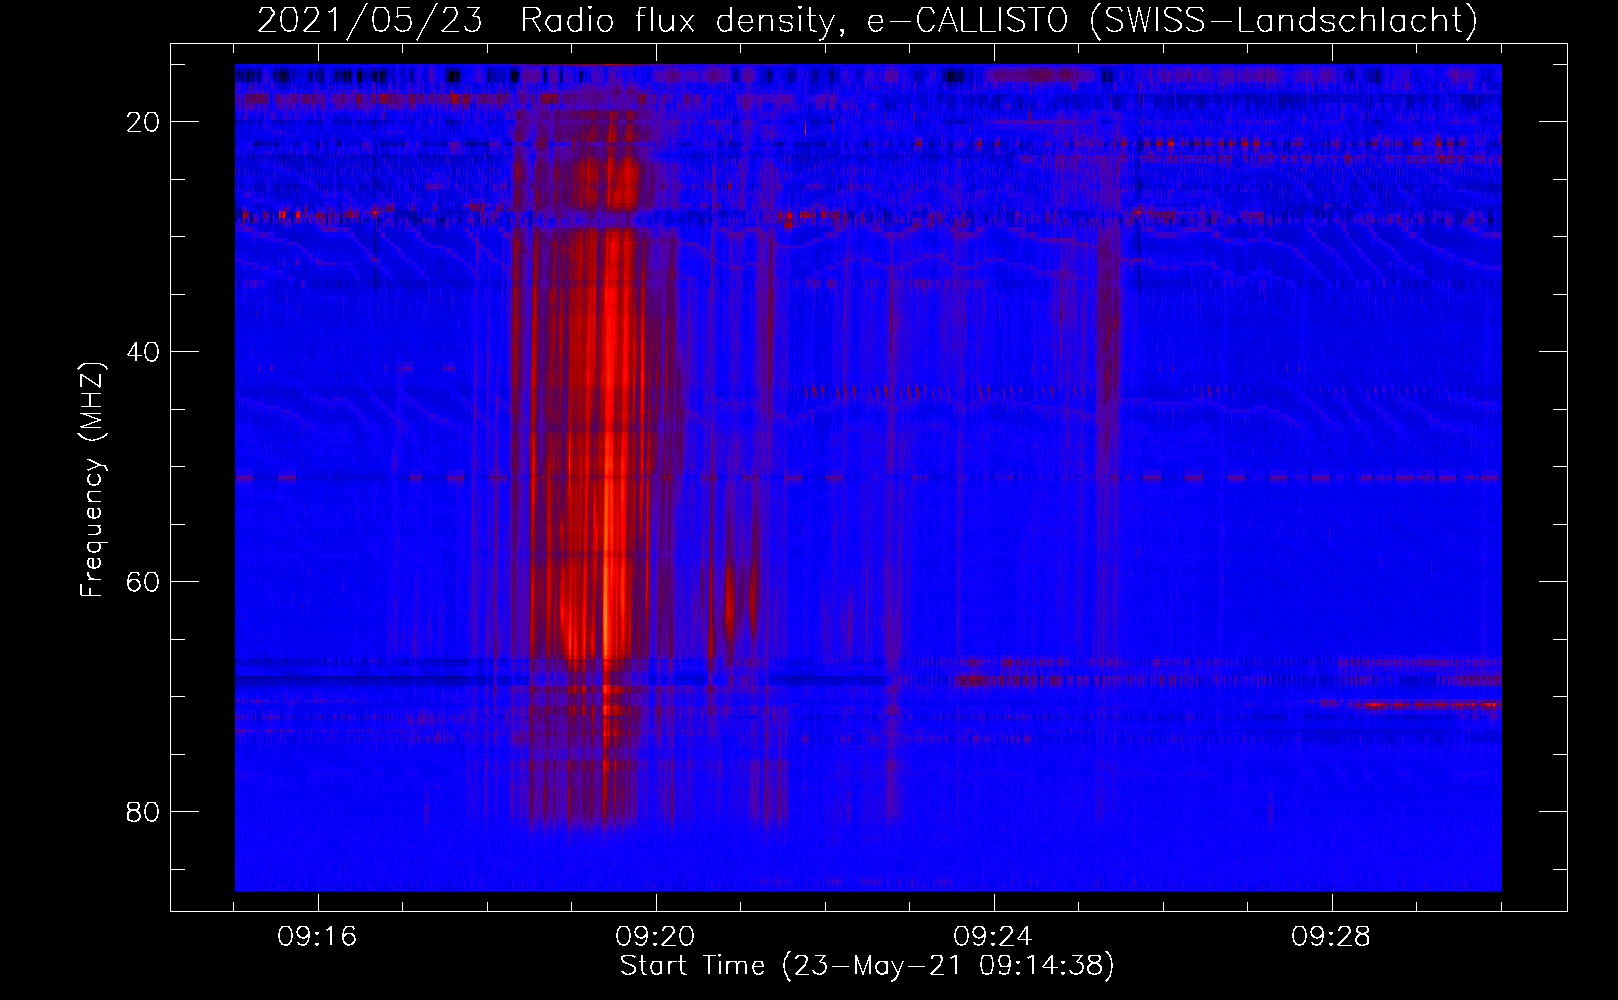
Task: Click the 60 MHz frequency tick label
Action: coord(143,582)
